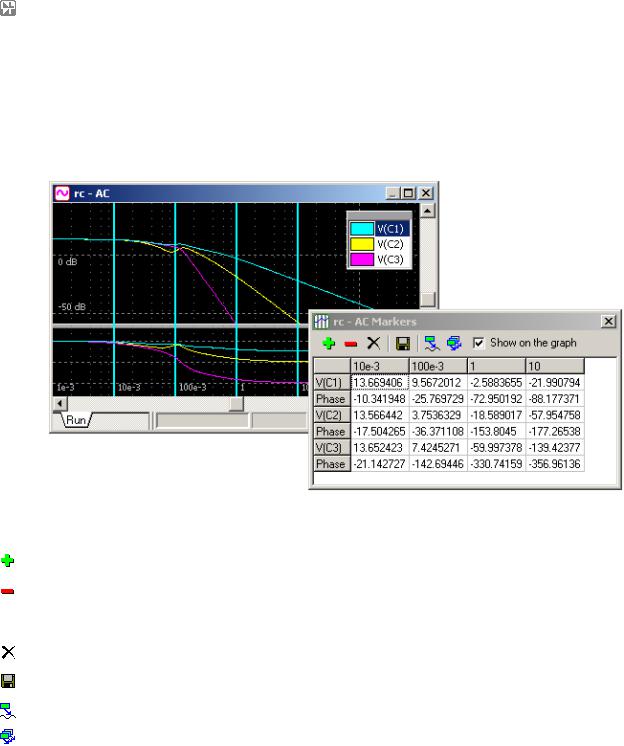Image resolution: width=624 pixels, height=746 pixels.
Task: Toggle the Show on the graph checkbox
Action: (478, 343)
